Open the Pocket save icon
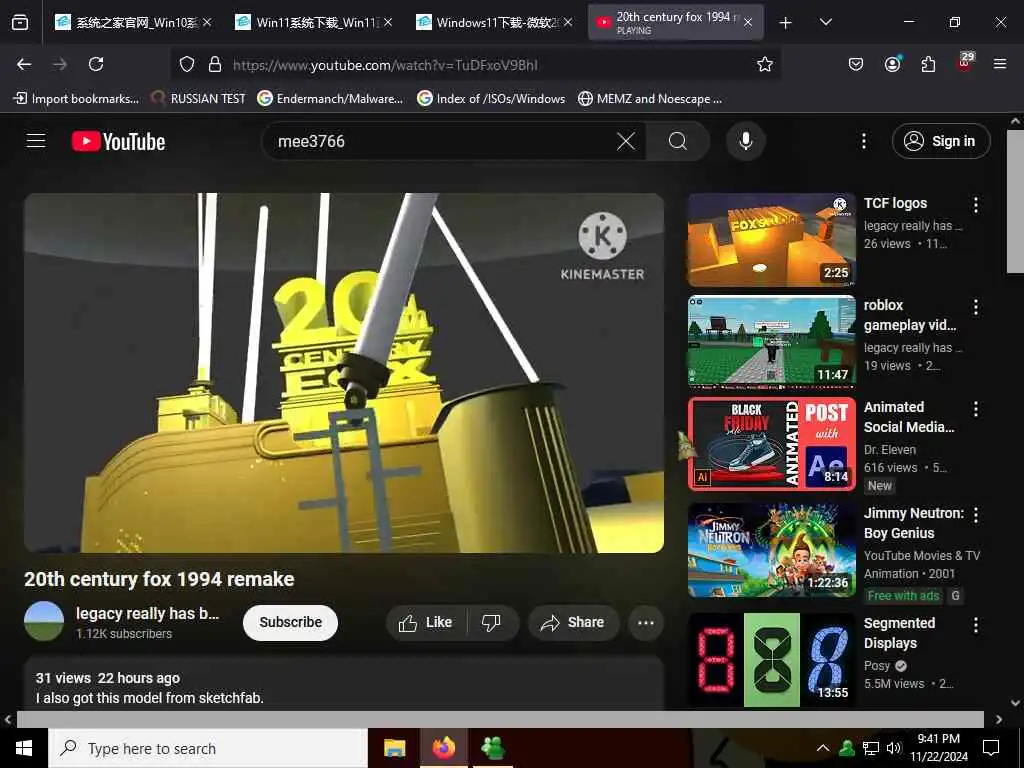Image resolution: width=1024 pixels, height=768 pixels. click(x=856, y=64)
